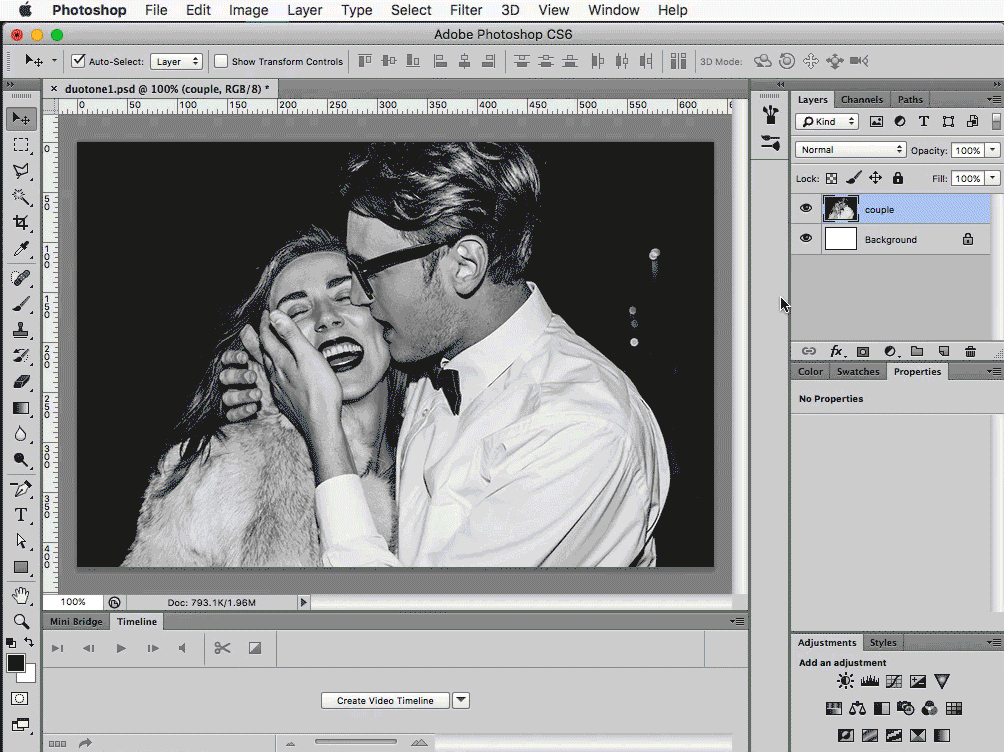Select the Zoom tool
The image size is (1004, 752).
pyautogui.click(x=20, y=621)
